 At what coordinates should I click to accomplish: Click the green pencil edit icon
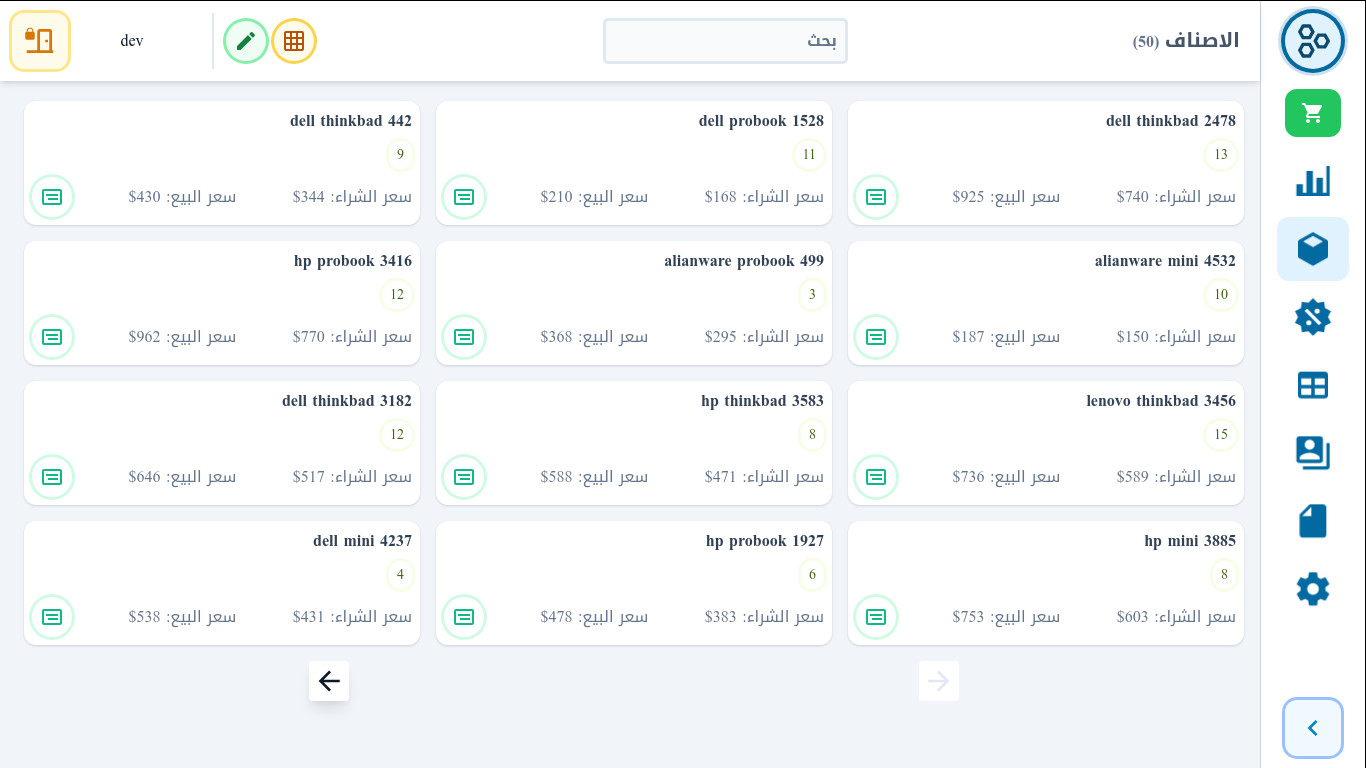click(246, 41)
